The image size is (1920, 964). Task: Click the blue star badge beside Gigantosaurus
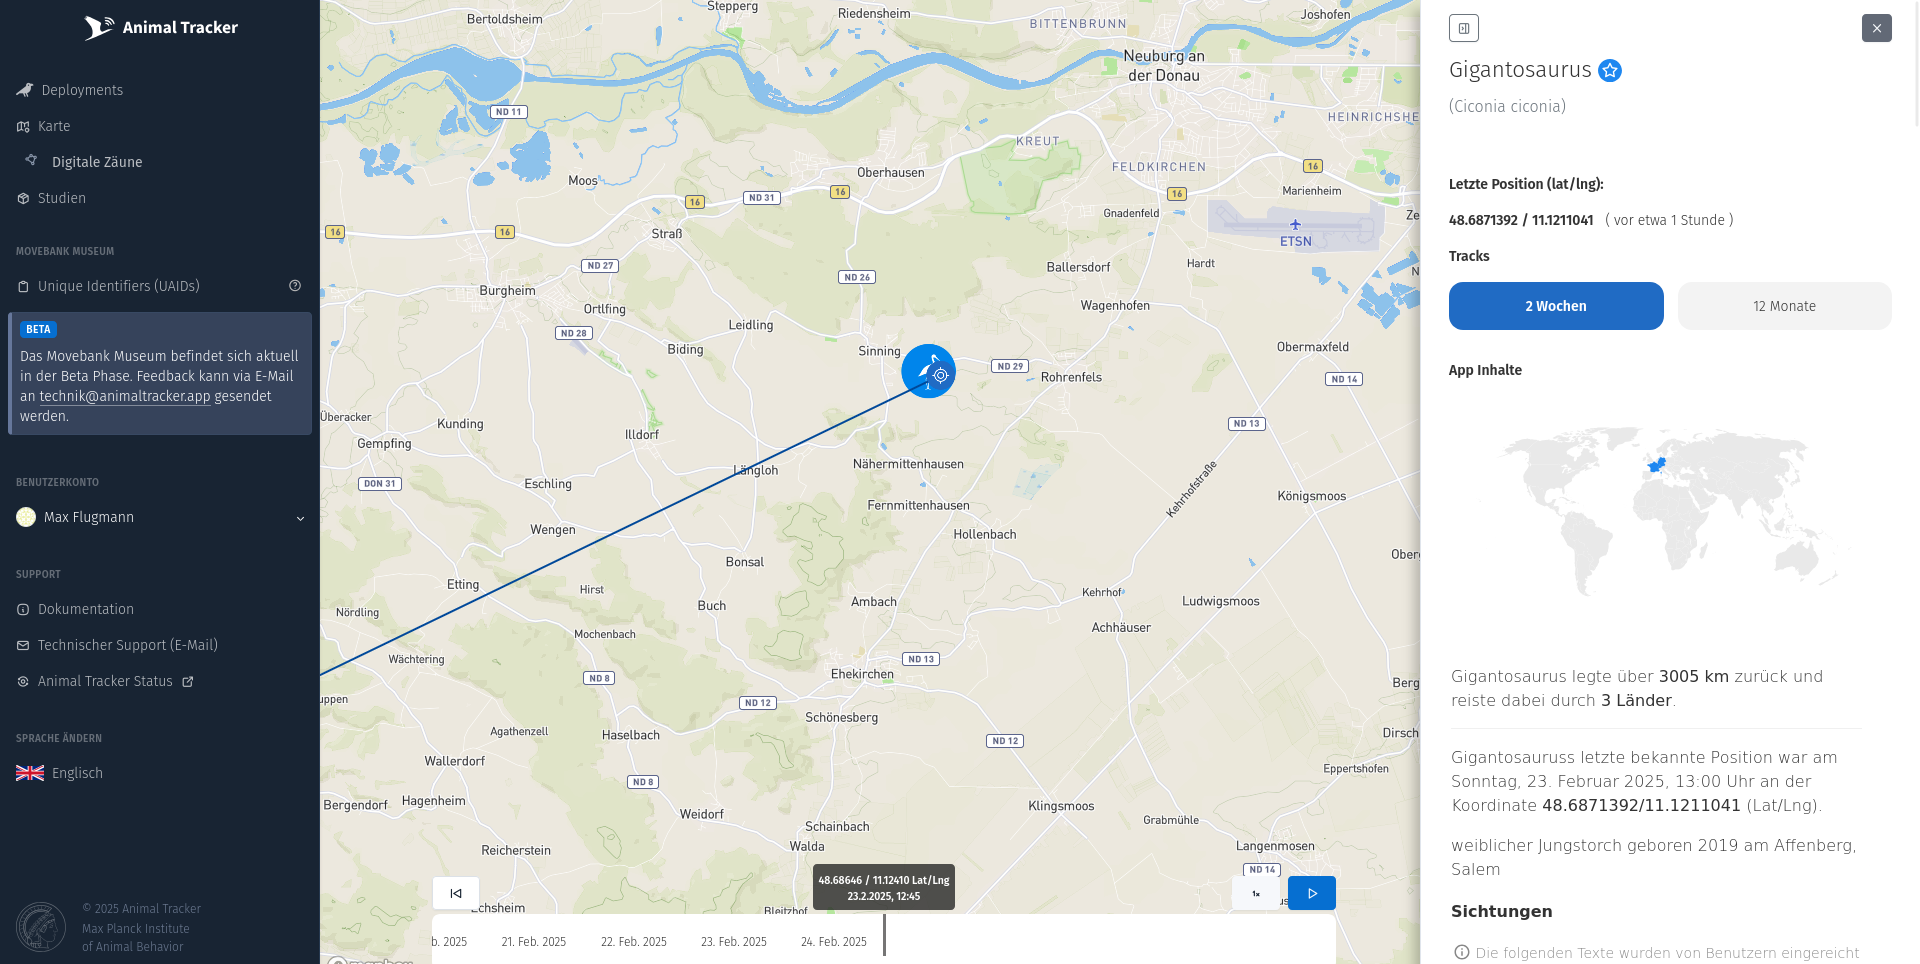click(x=1610, y=70)
